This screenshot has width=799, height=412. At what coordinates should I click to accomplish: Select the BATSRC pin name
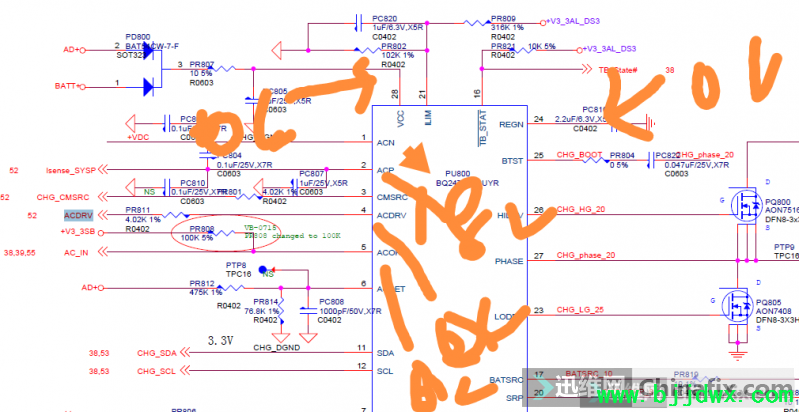tap(507, 380)
